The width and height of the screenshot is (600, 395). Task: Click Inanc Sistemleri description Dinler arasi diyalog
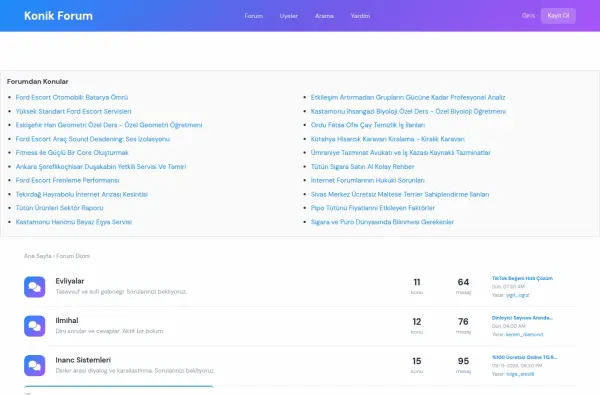point(135,371)
